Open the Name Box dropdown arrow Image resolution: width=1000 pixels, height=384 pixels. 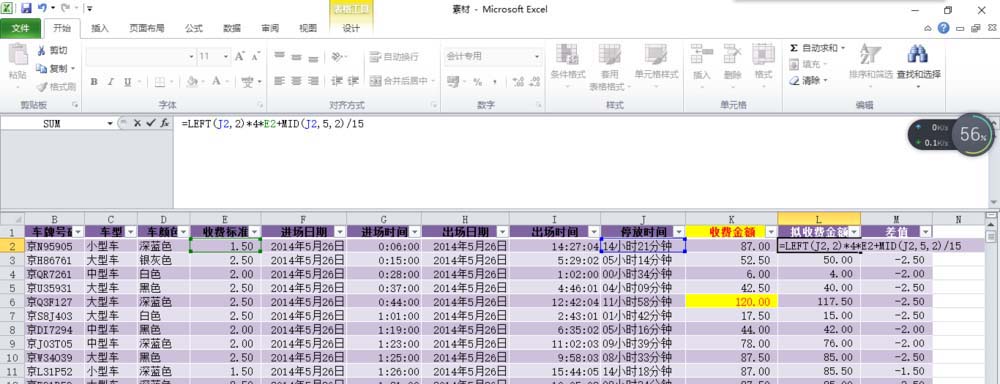pyautogui.click(x=110, y=124)
